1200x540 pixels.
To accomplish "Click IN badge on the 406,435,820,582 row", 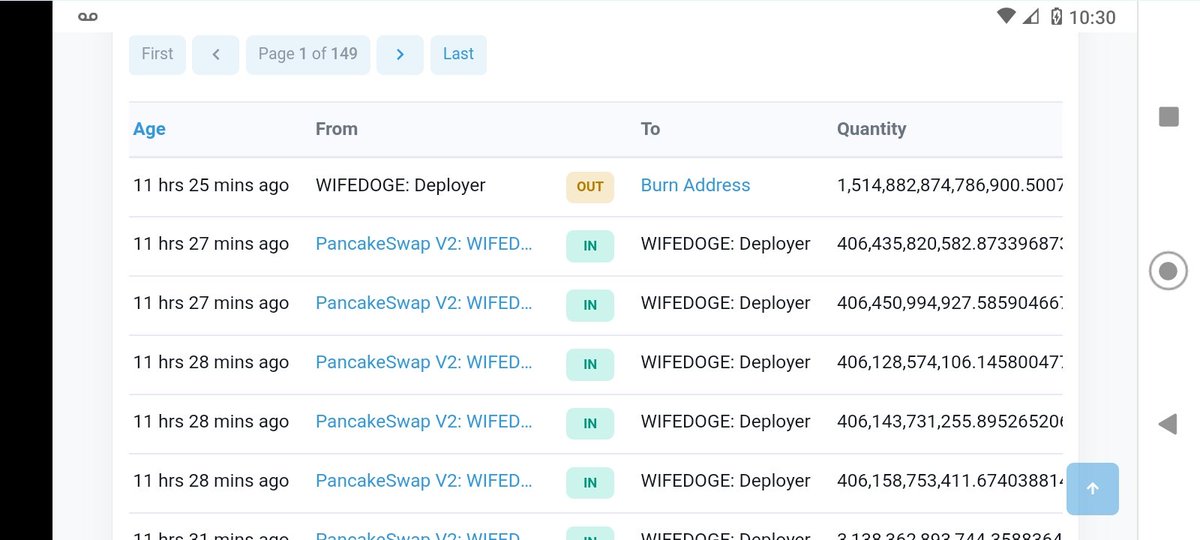I will [x=590, y=246].
